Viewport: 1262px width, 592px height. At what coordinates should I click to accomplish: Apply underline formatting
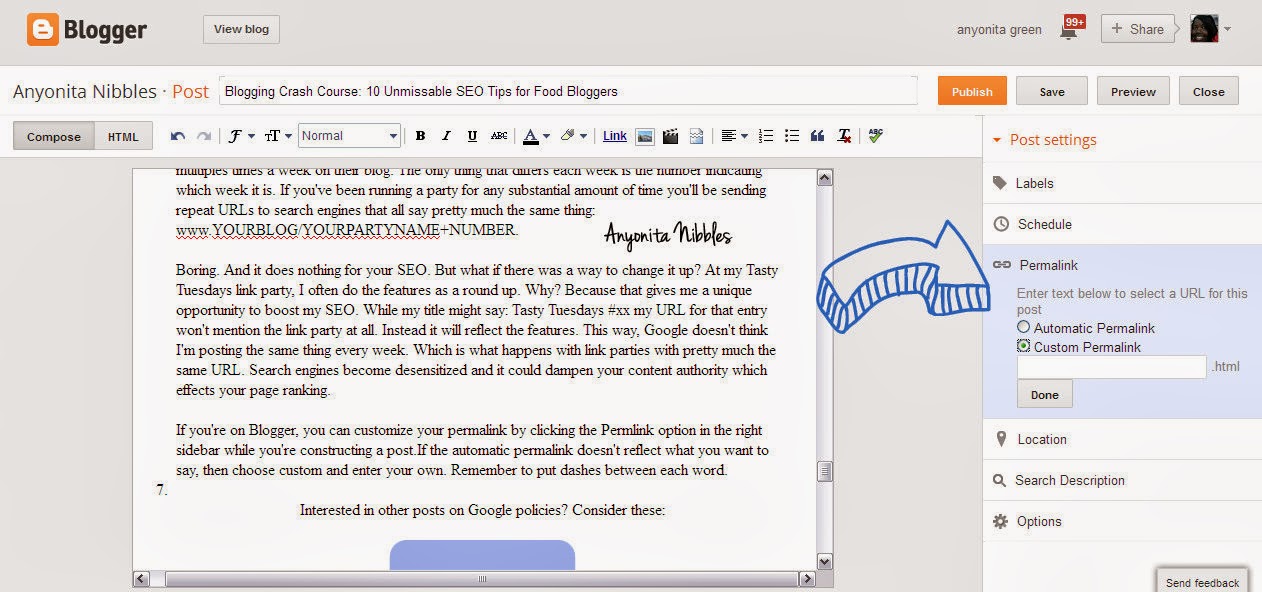click(472, 136)
